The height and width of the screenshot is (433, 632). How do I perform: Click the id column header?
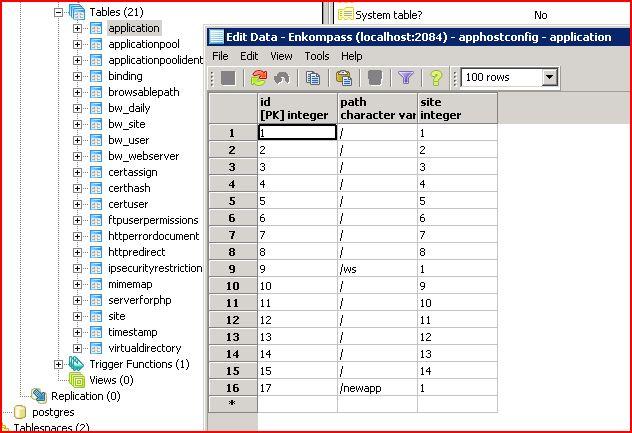(x=297, y=108)
